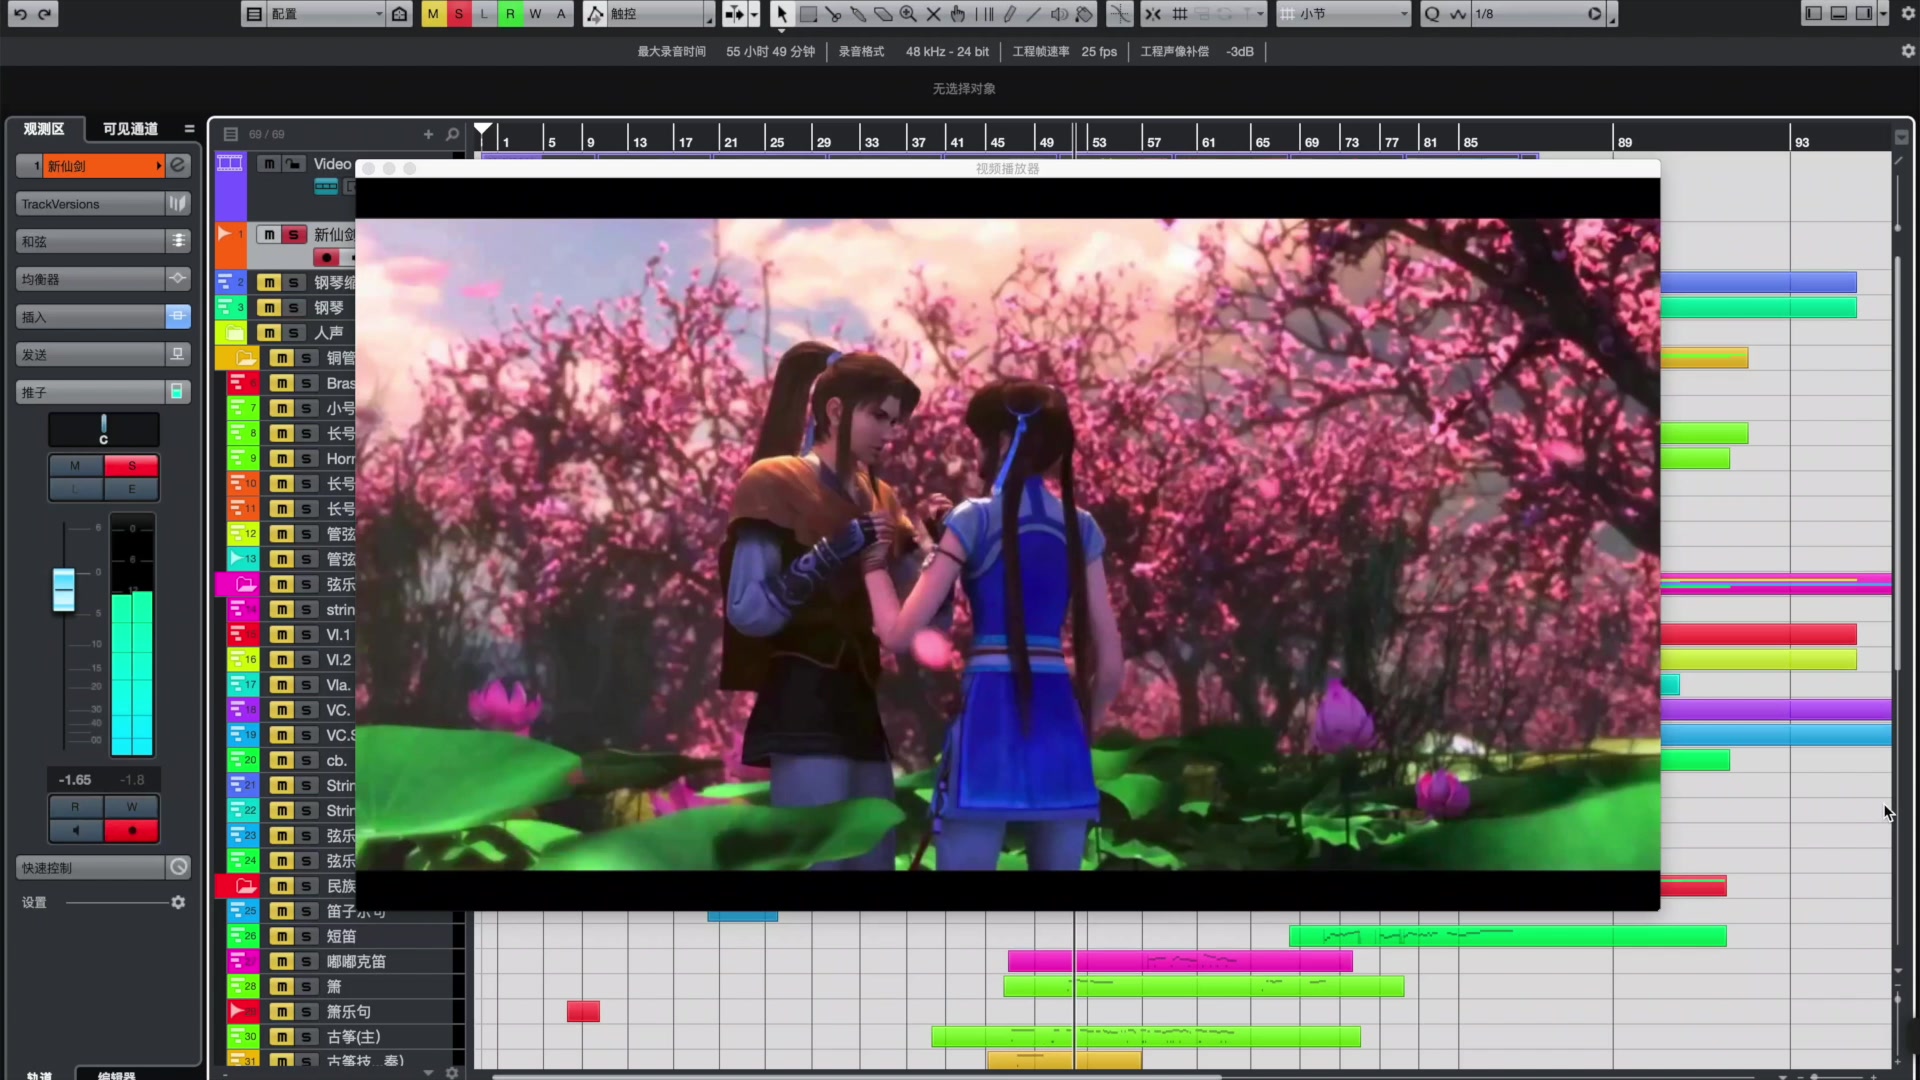Click the pan control display

(103, 430)
